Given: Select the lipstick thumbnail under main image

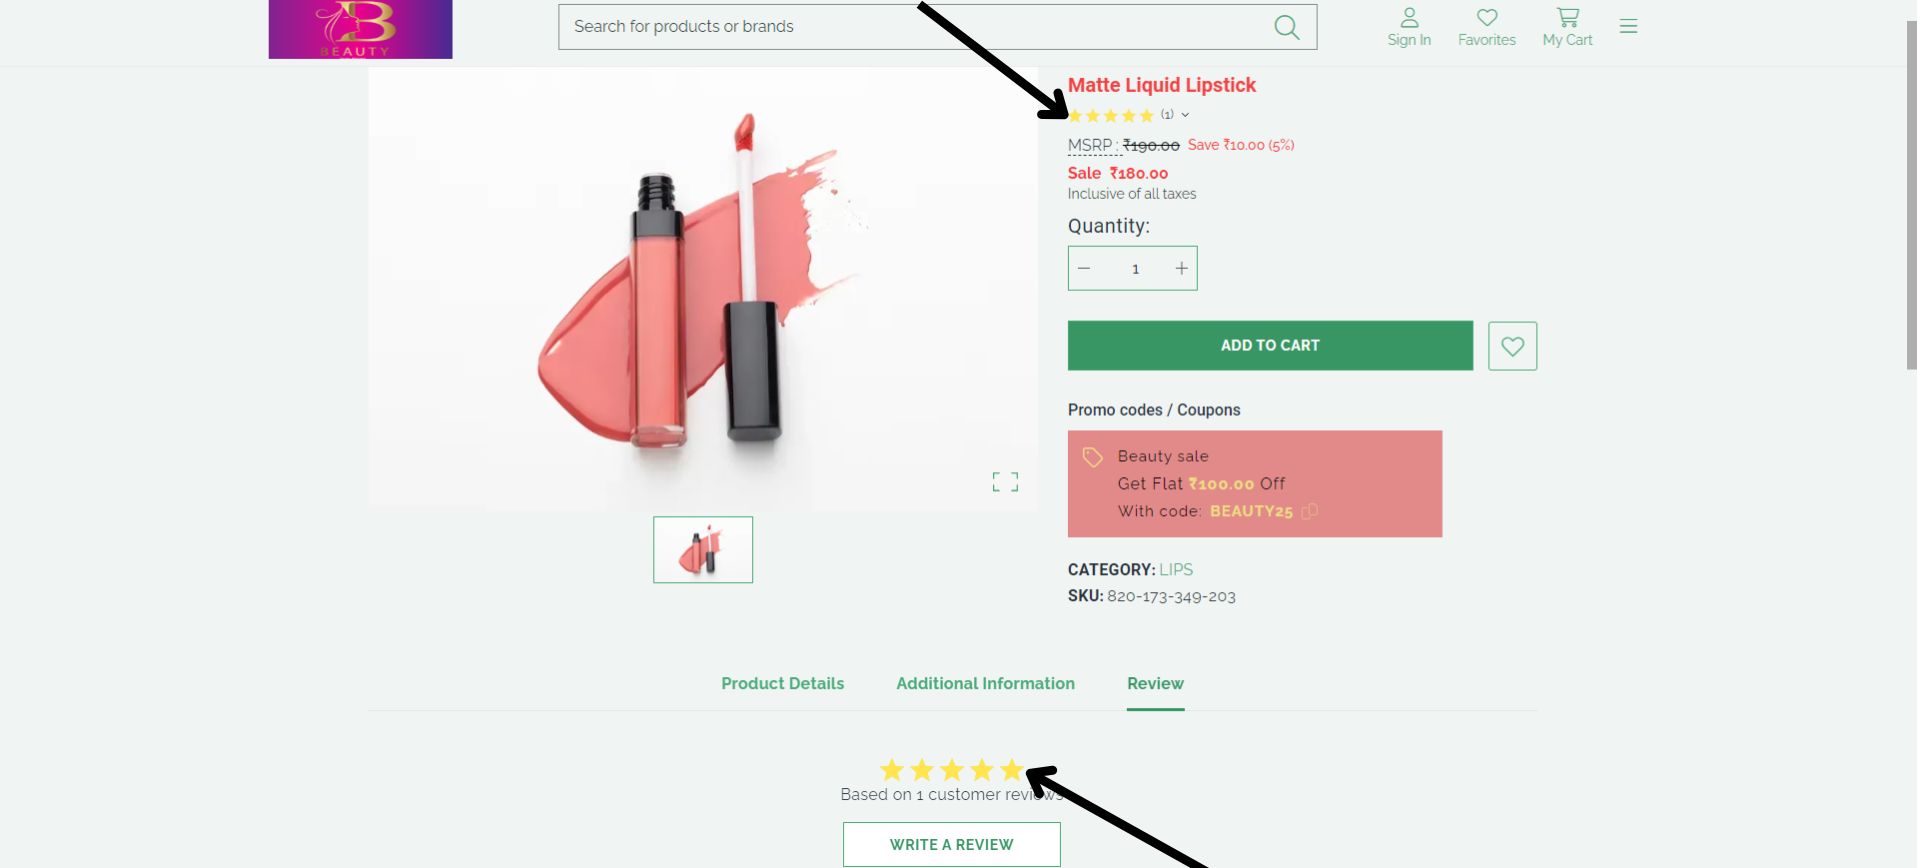Looking at the screenshot, I should (x=703, y=549).
